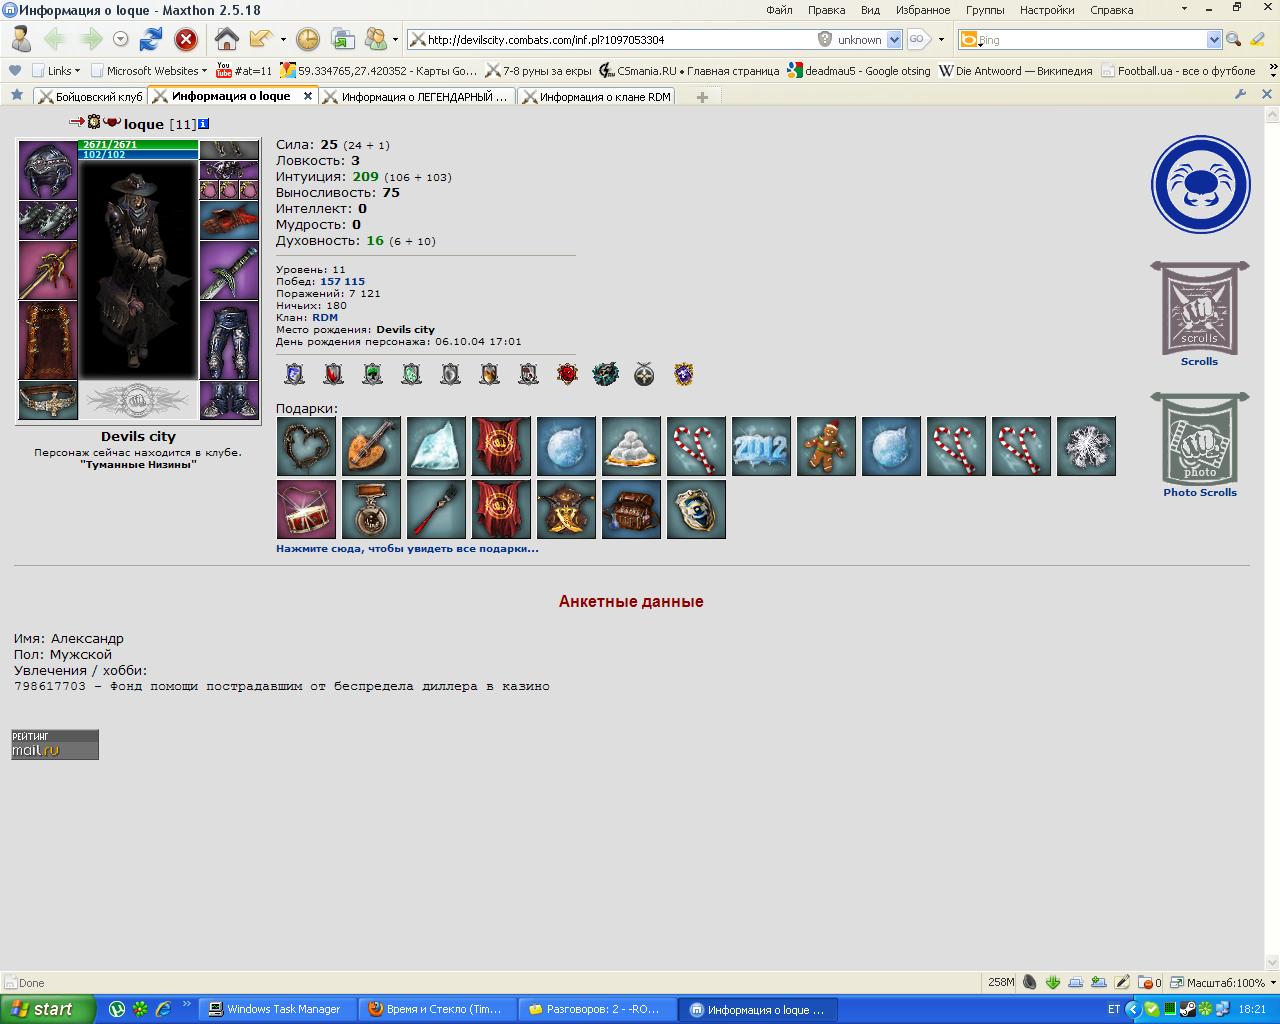The image size is (1280, 1024).
Task: Open the new tab plus button
Action: pos(702,97)
